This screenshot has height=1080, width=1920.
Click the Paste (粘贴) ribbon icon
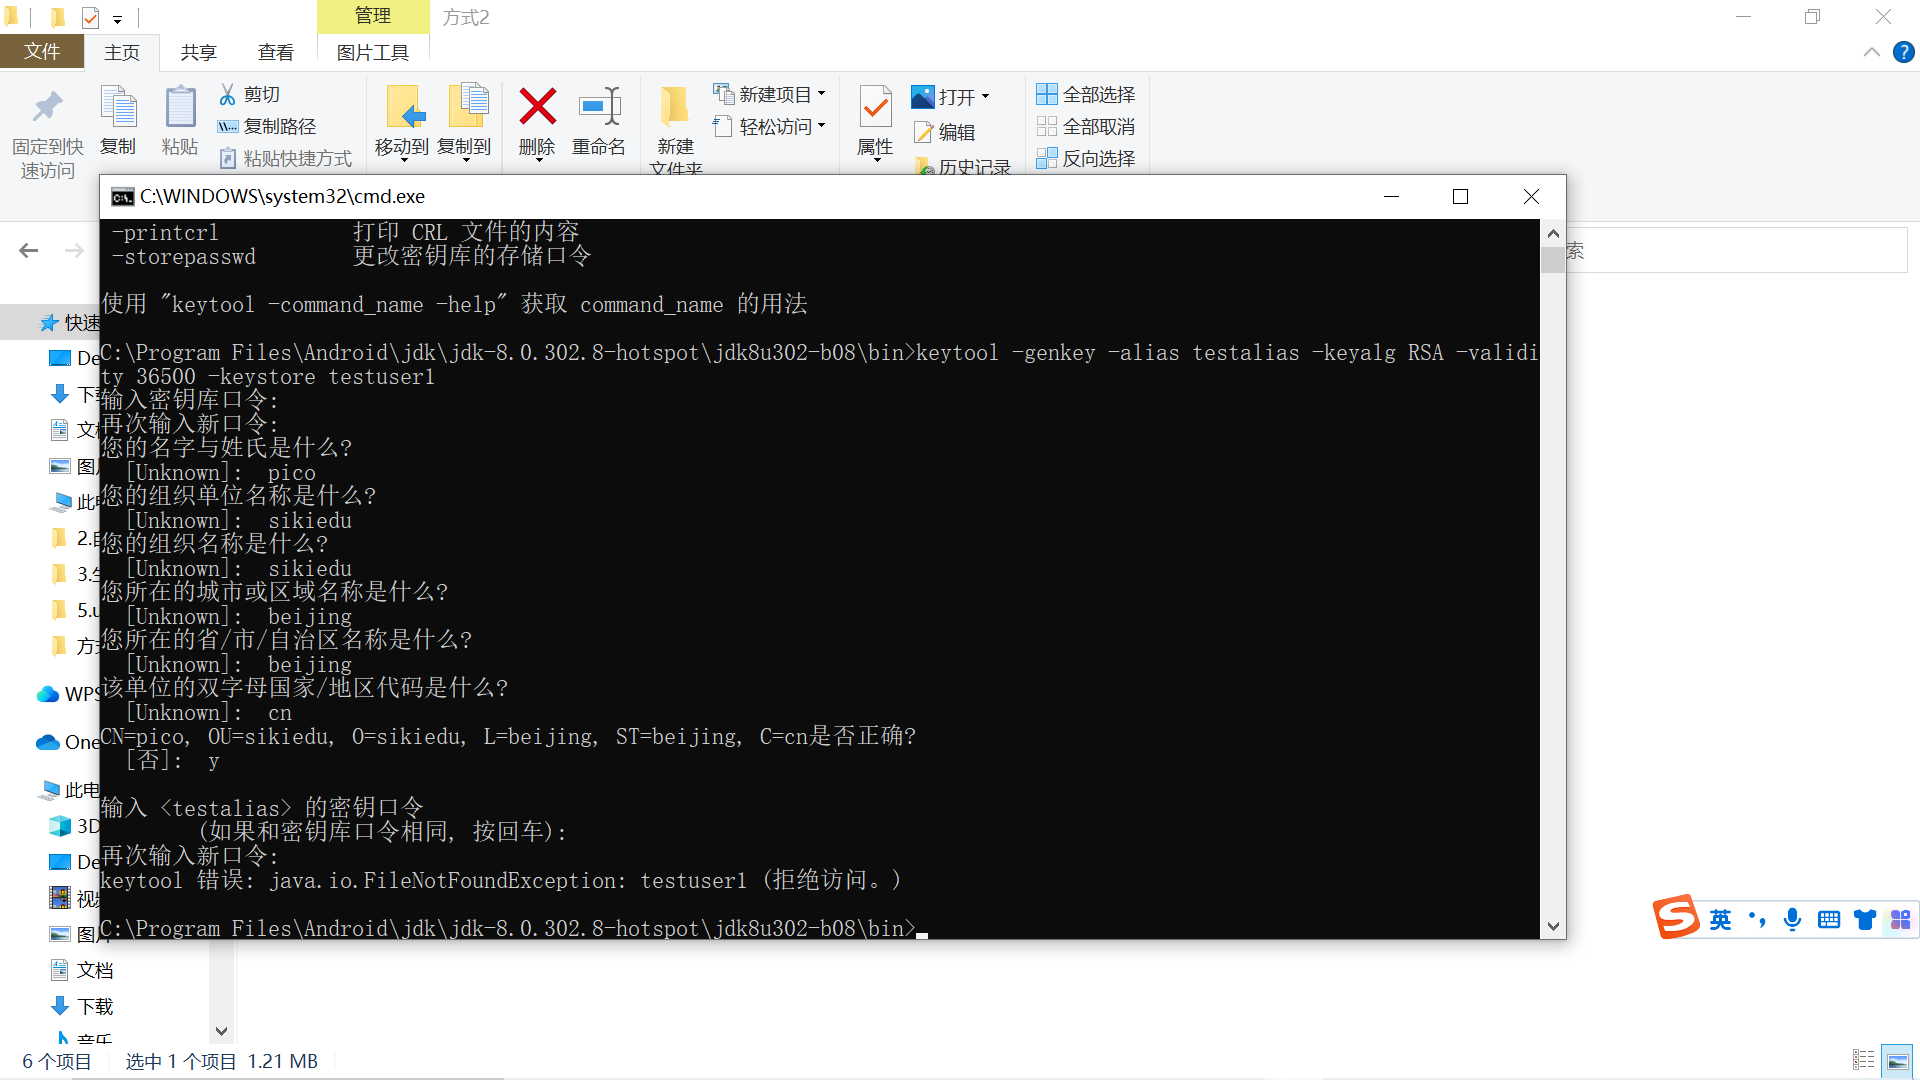(180, 108)
